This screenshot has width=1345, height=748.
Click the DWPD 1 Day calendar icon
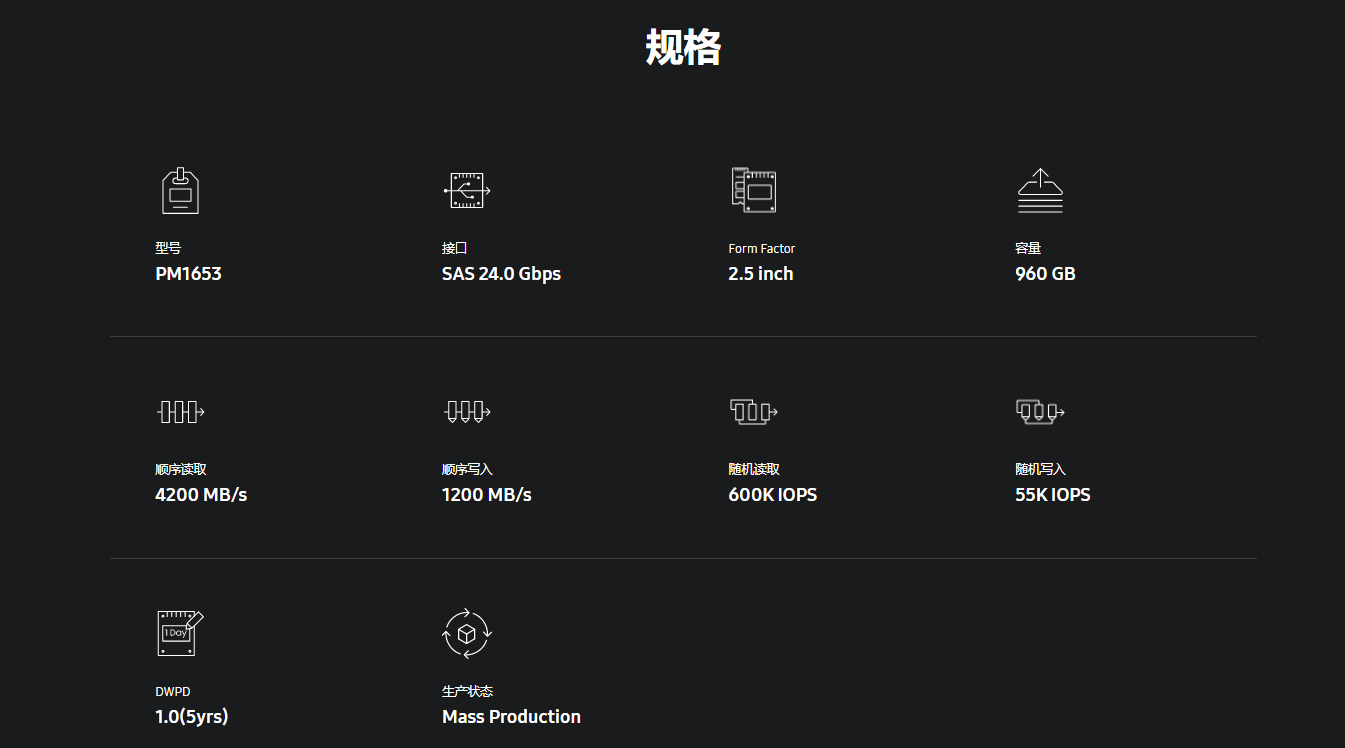pyautogui.click(x=180, y=633)
